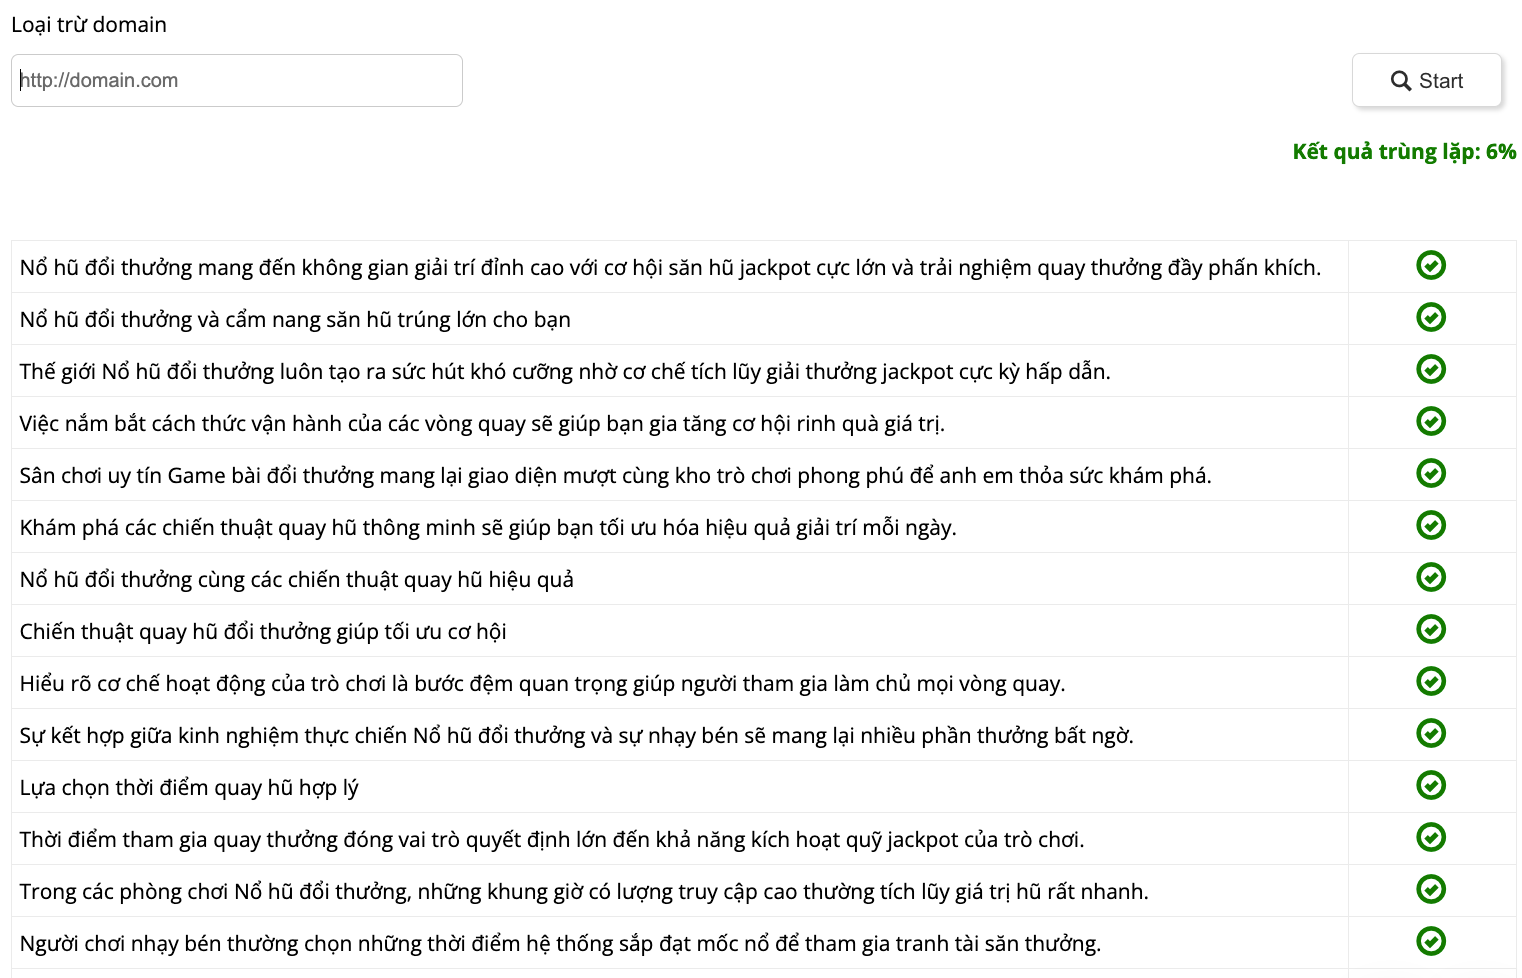Click the 'Kết quả trùng lặp: 6%' result text
This screenshot has width=1522, height=978.
click(x=1404, y=152)
